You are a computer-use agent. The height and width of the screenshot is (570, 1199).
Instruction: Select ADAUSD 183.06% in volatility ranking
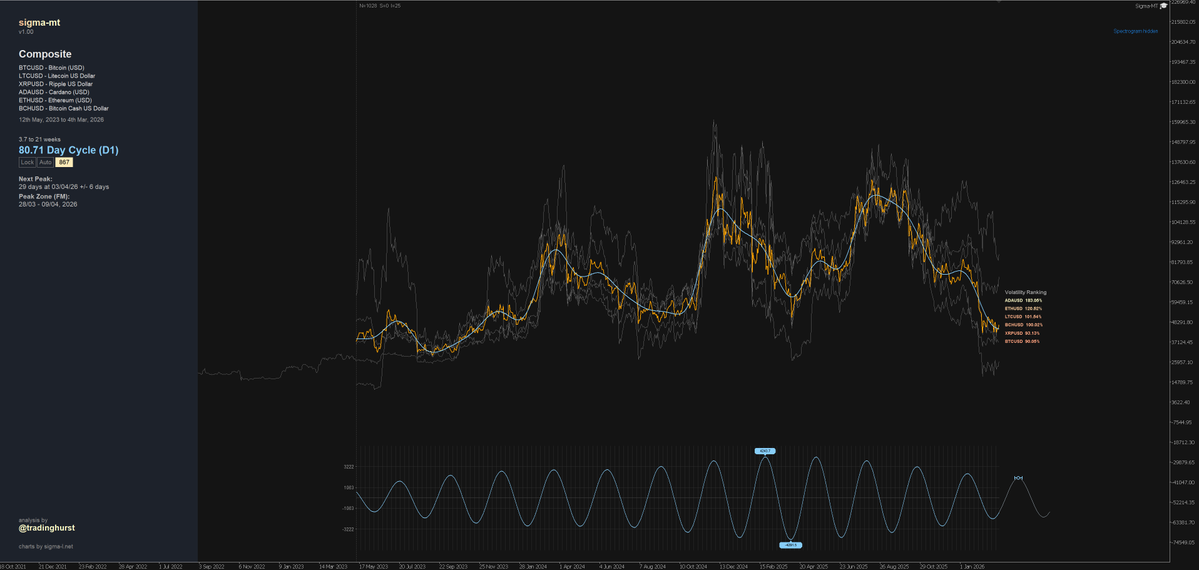1023,301
